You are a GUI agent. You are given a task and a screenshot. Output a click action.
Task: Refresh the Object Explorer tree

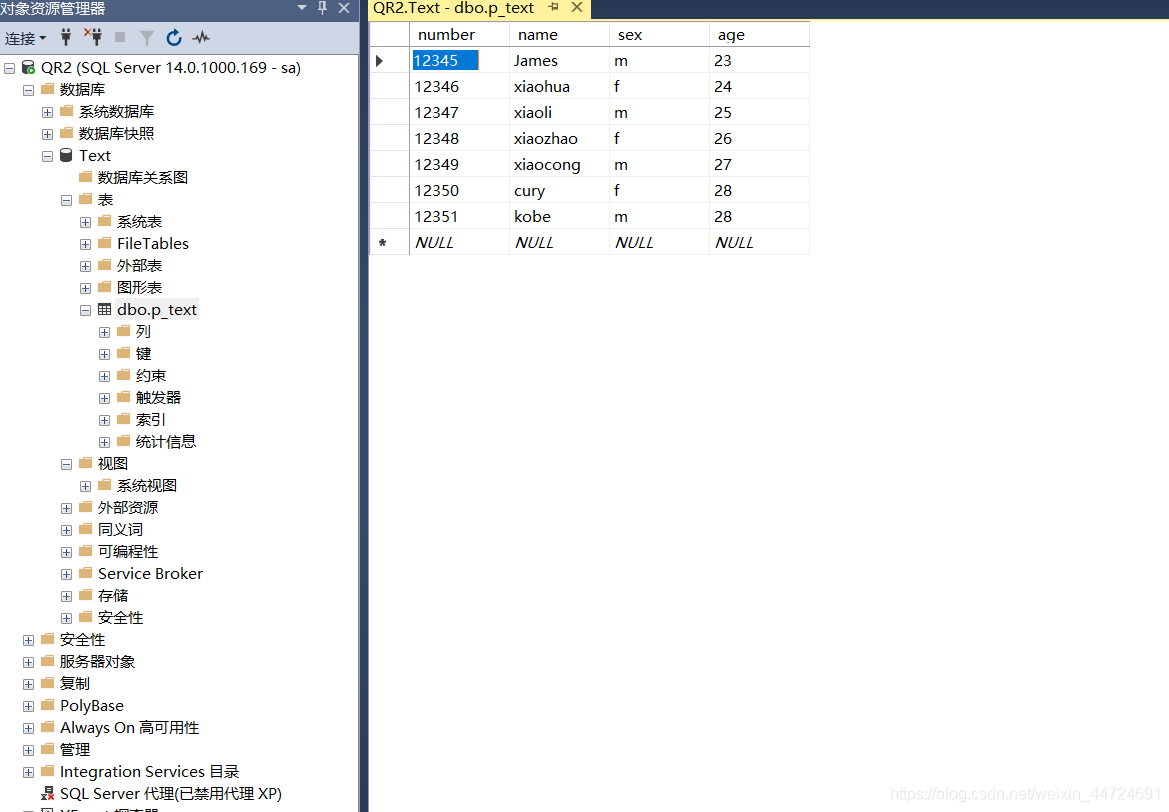(172, 38)
